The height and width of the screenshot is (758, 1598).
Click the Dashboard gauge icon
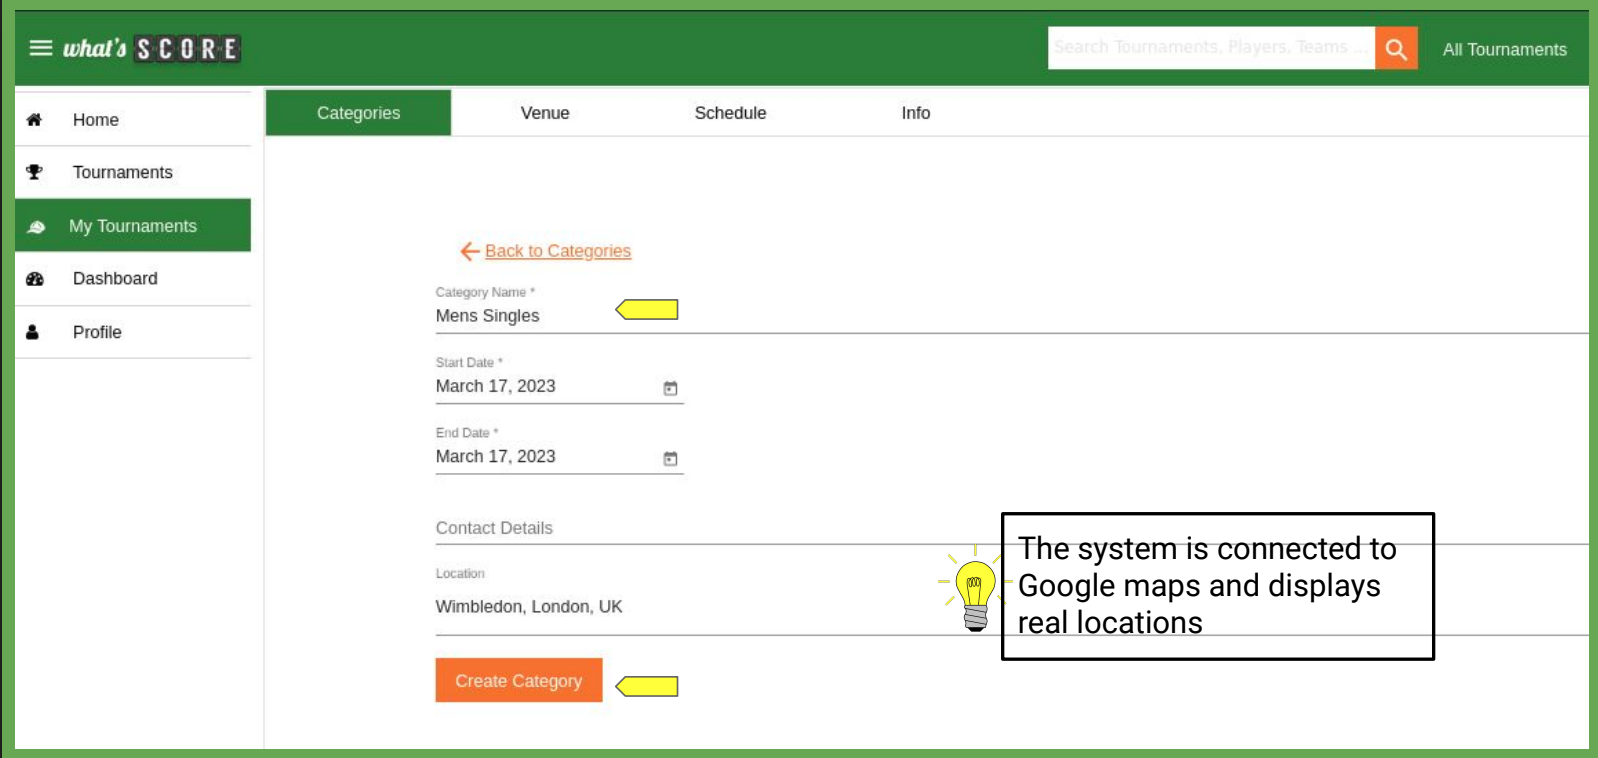pyautogui.click(x=35, y=279)
